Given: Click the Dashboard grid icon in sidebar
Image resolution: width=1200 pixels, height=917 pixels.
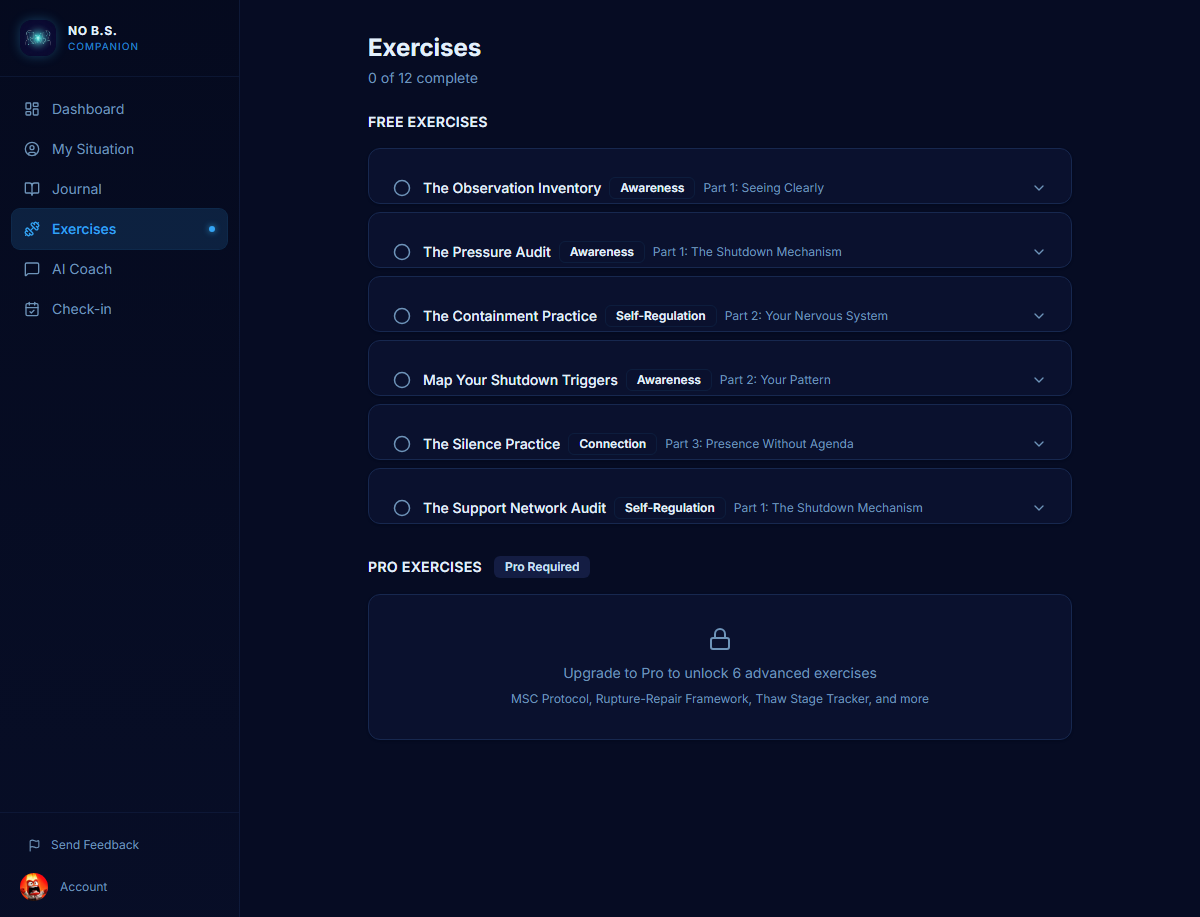Looking at the screenshot, I should tap(32, 109).
